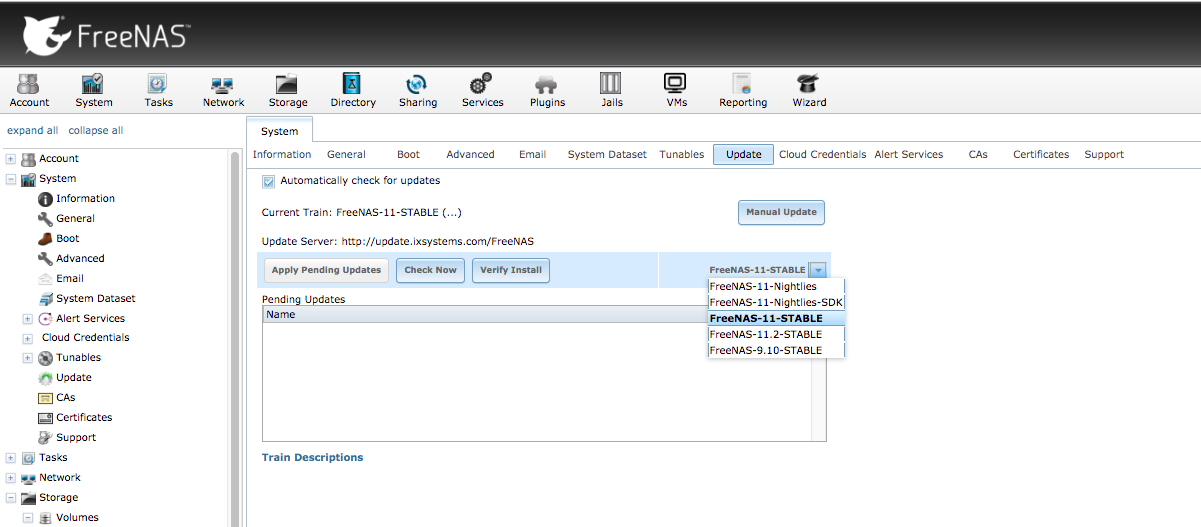Switch to the Certificates tab
Screen dimensions: 1201x527
(1041, 154)
